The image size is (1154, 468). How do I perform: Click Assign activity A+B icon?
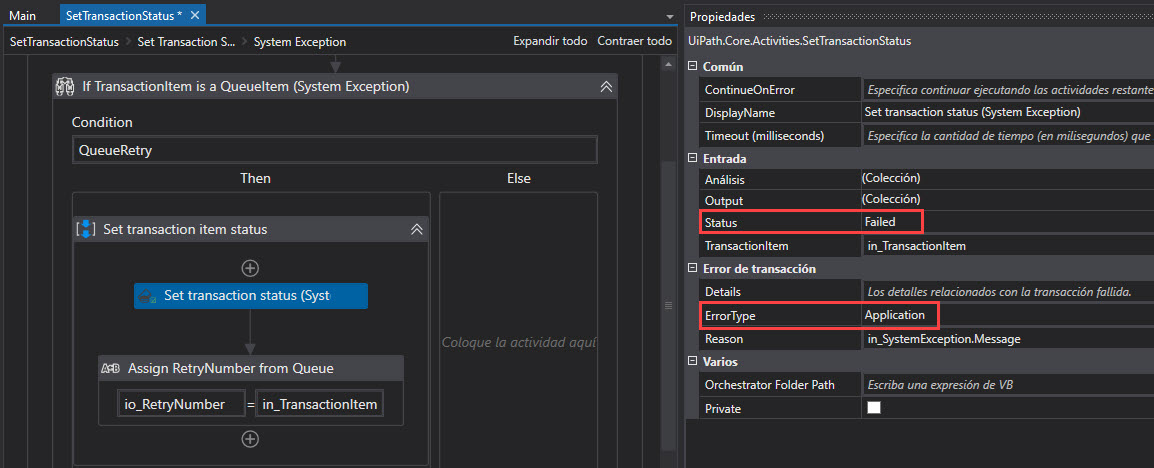pyautogui.click(x=110, y=369)
